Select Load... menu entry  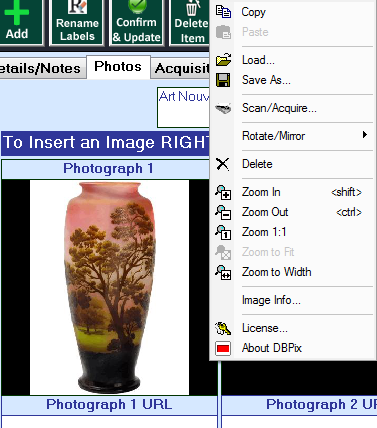click(x=293, y=60)
